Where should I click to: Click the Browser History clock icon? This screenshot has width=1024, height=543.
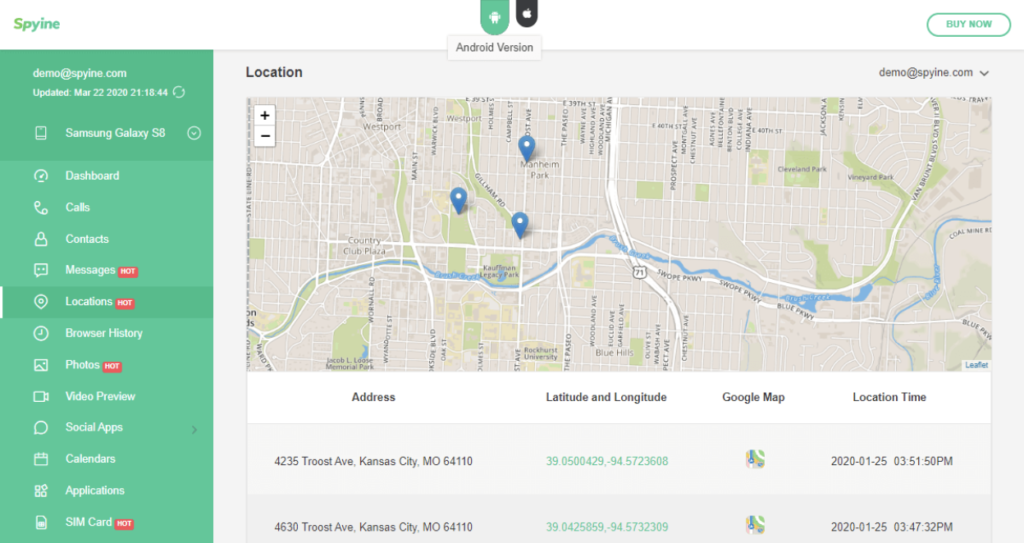[x=40, y=333]
